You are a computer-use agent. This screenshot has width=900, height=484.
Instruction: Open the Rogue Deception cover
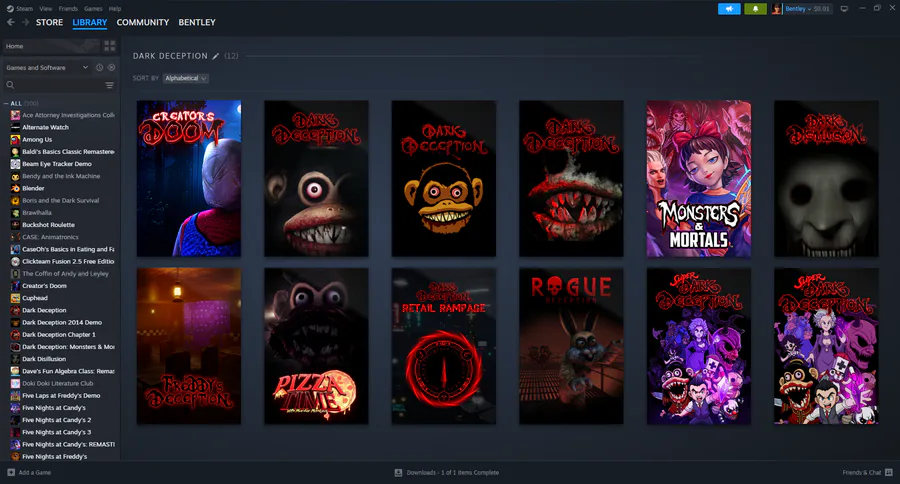coord(571,346)
